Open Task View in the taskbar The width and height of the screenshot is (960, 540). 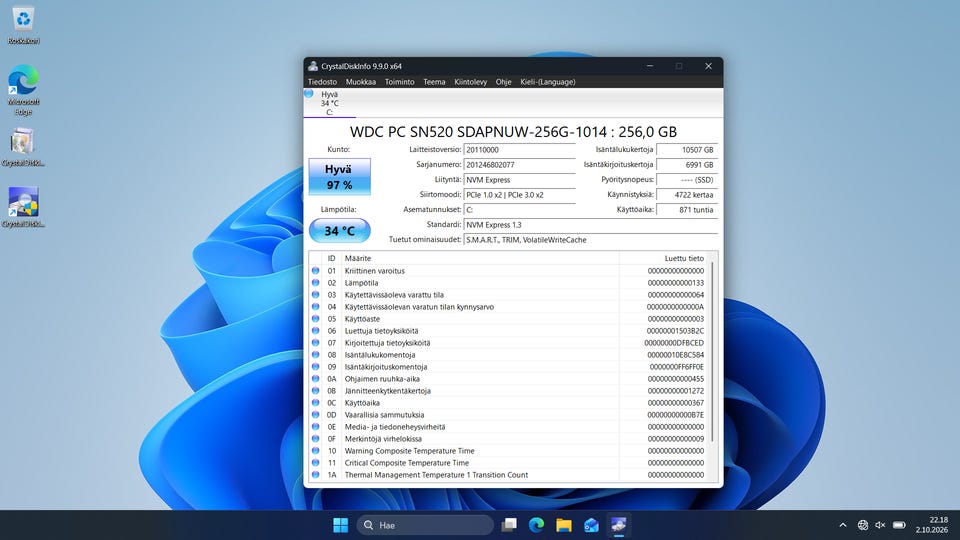coord(509,525)
